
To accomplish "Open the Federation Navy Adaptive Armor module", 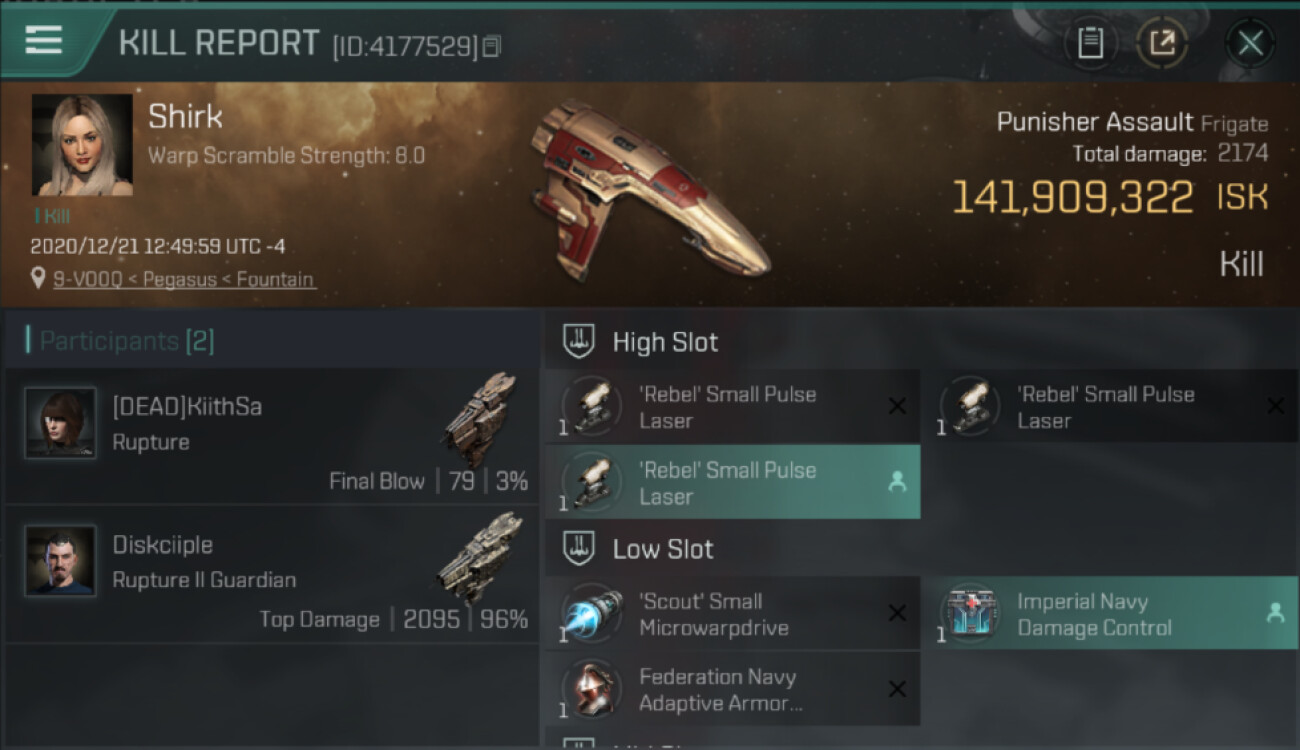I will tap(733, 689).
